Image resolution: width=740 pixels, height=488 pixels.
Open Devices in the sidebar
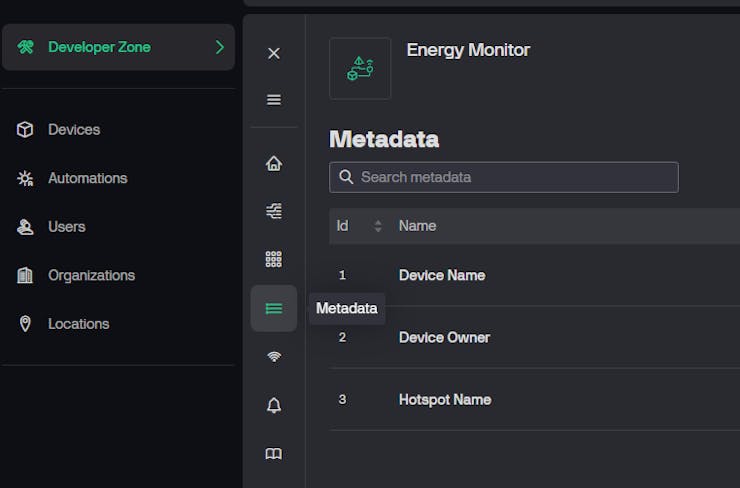pos(73,130)
